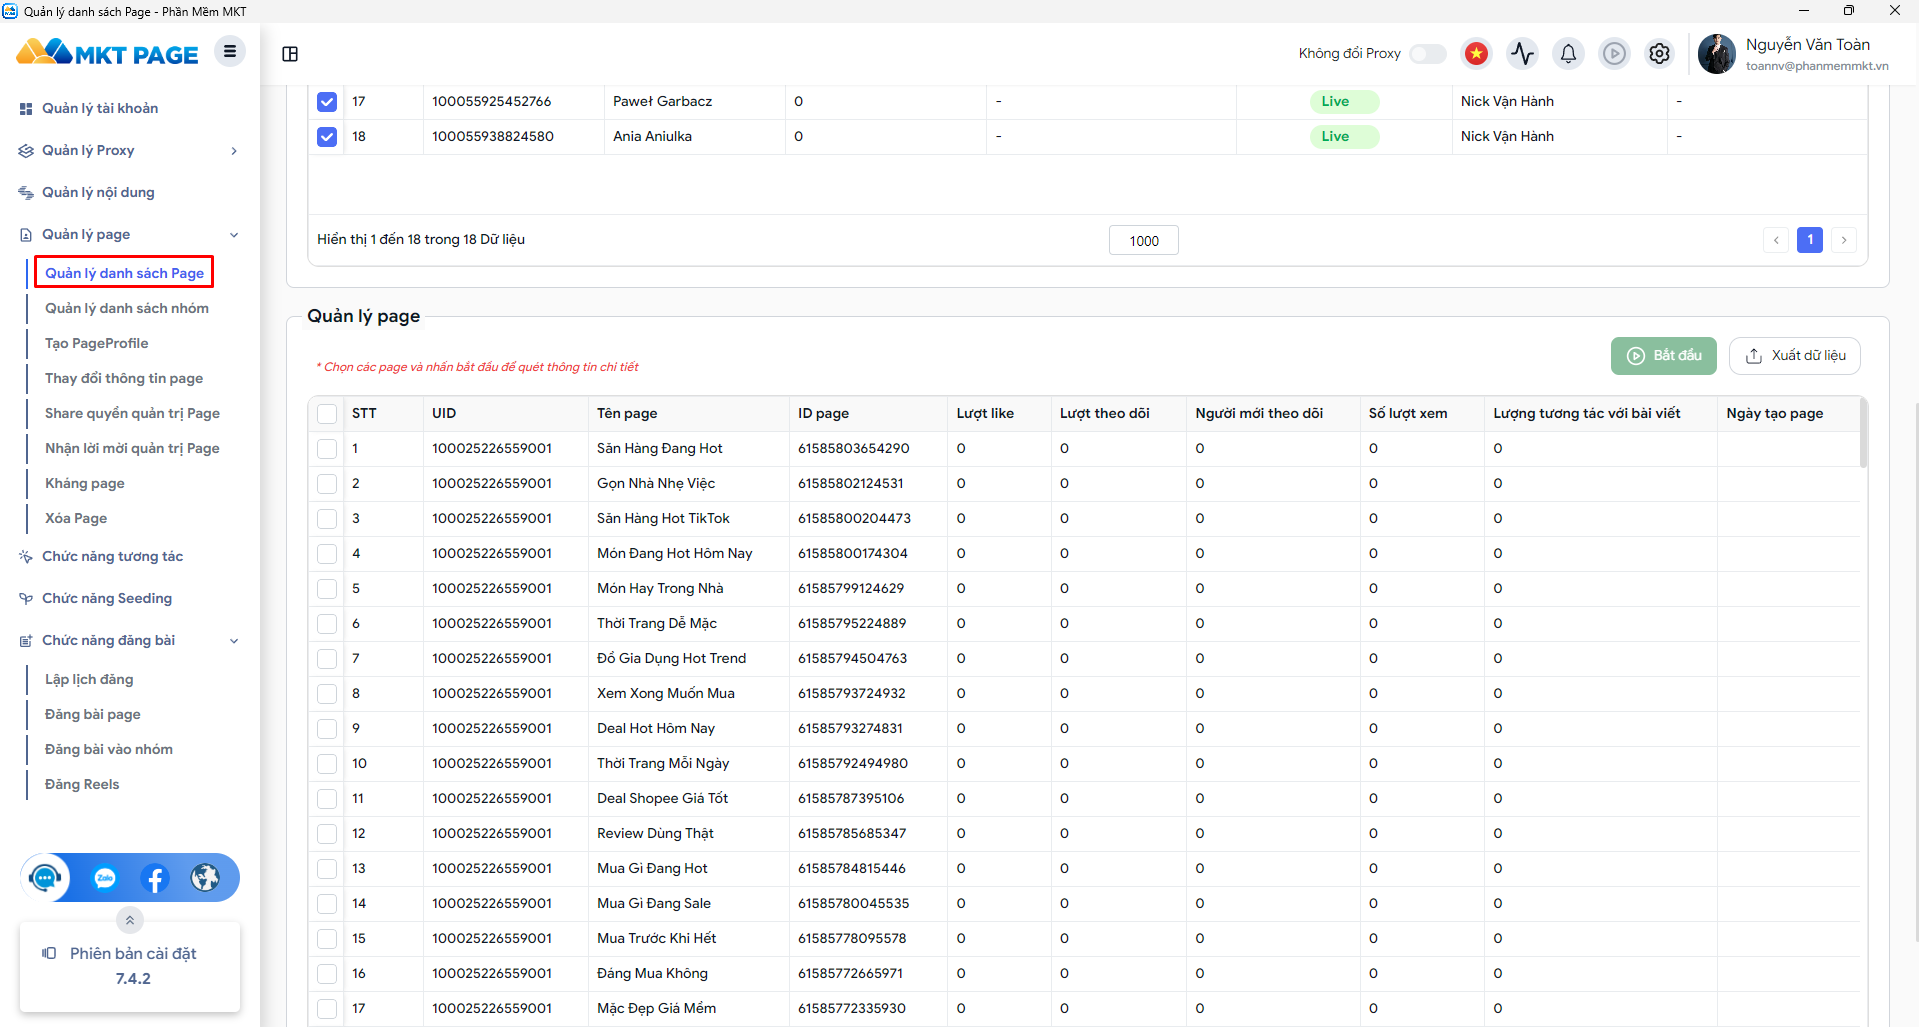Collapse the Chức năng đăng bài section
Viewport: 1919px width, 1027px height.
click(x=234, y=641)
